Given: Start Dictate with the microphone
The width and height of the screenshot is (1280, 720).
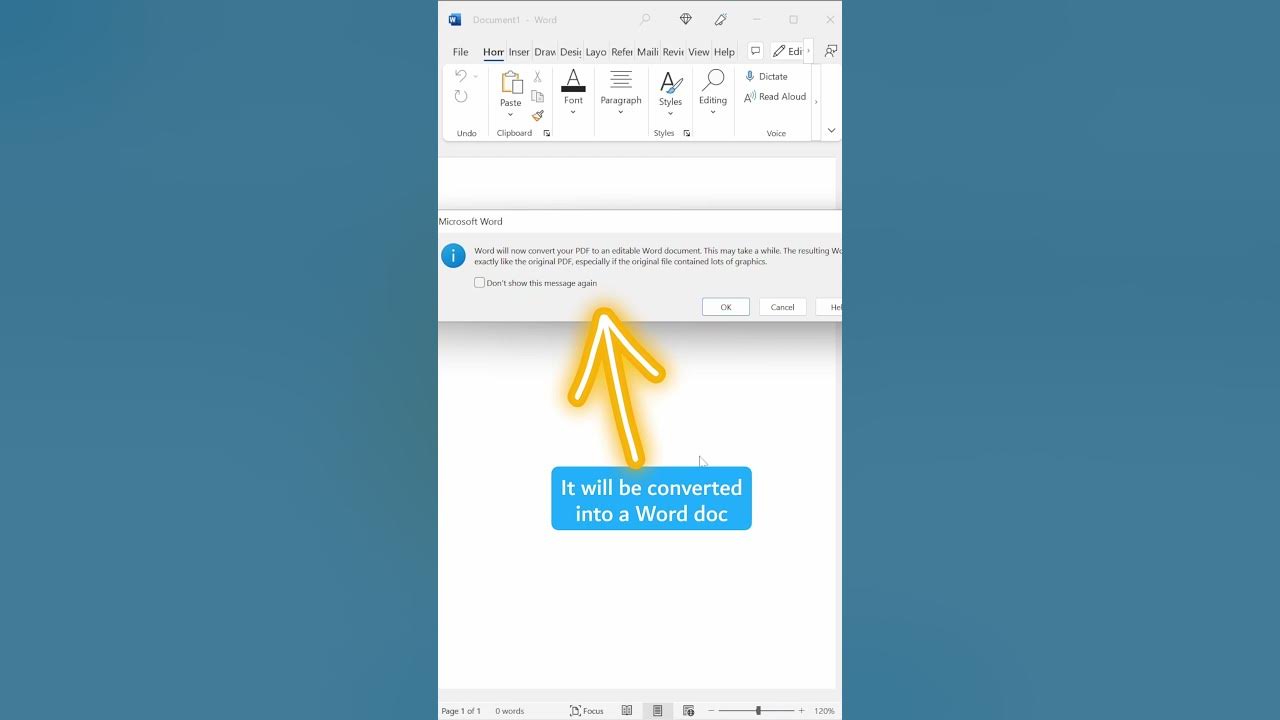Looking at the screenshot, I should click(x=766, y=76).
